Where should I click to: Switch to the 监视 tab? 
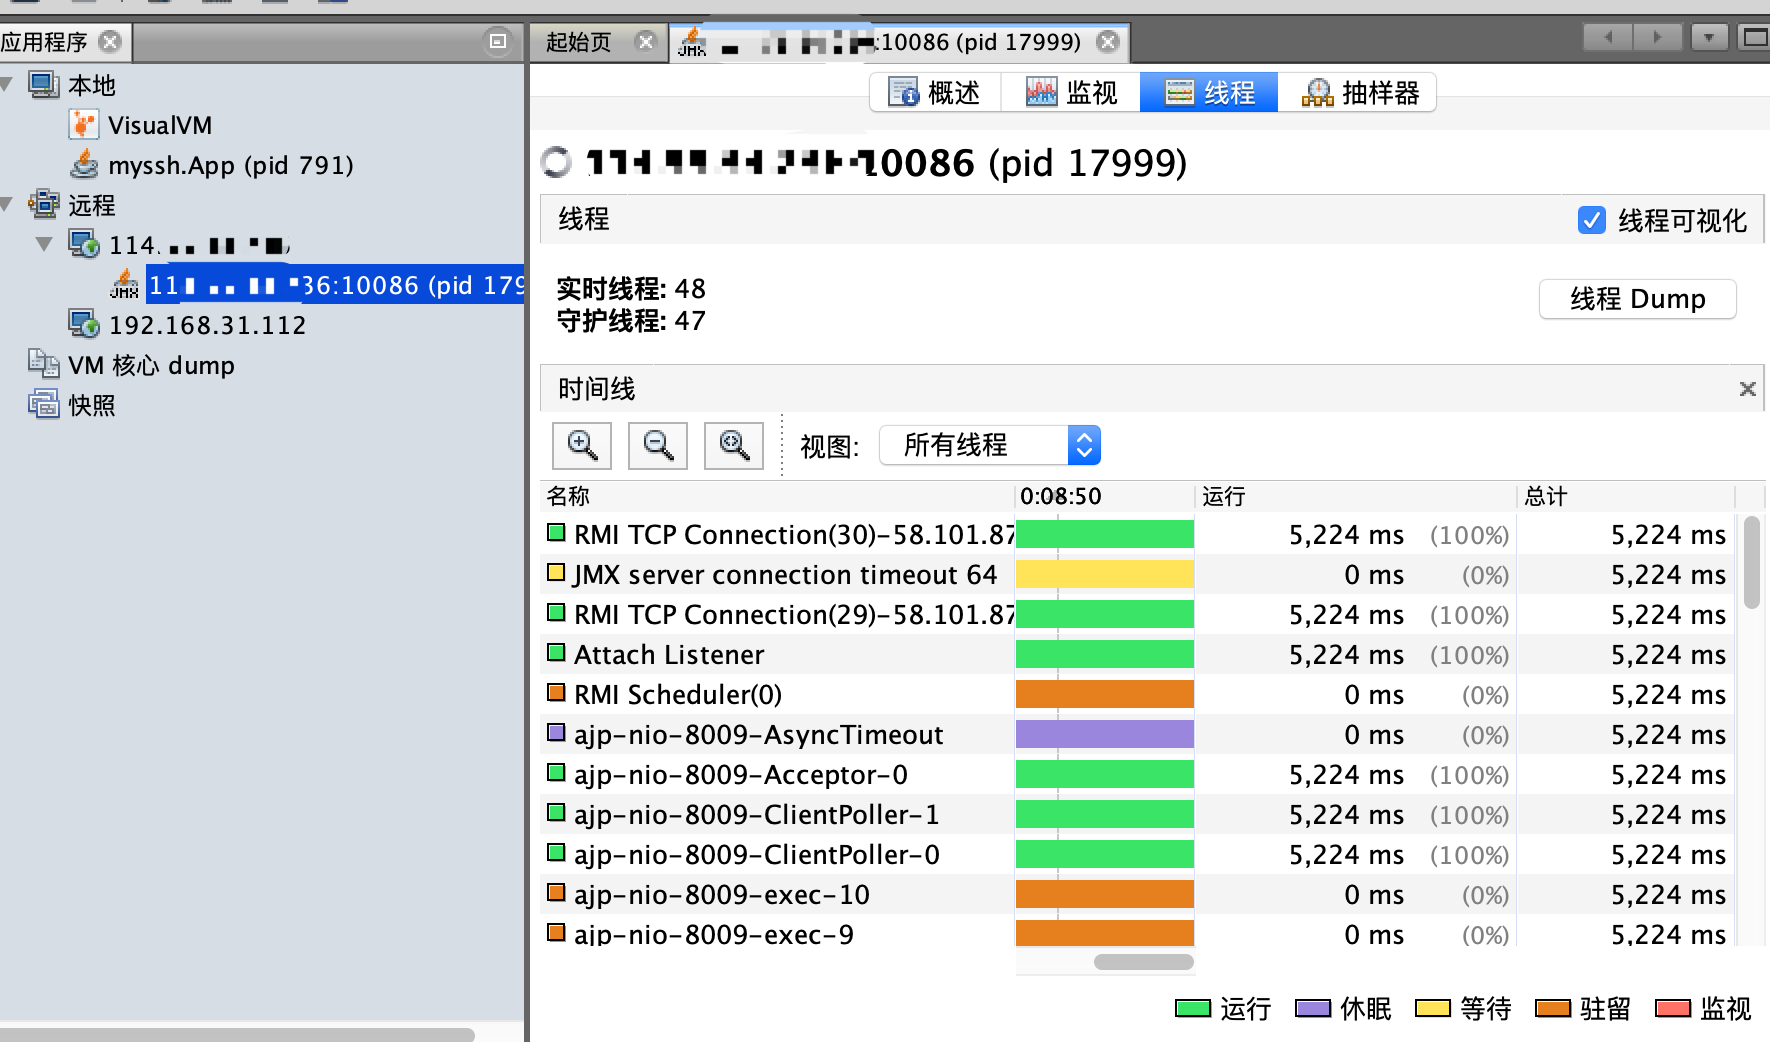click(1070, 92)
